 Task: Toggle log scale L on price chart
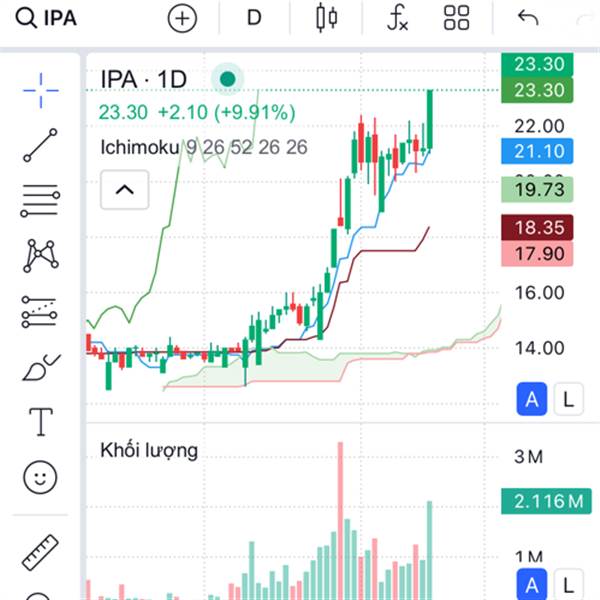click(x=569, y=399)
